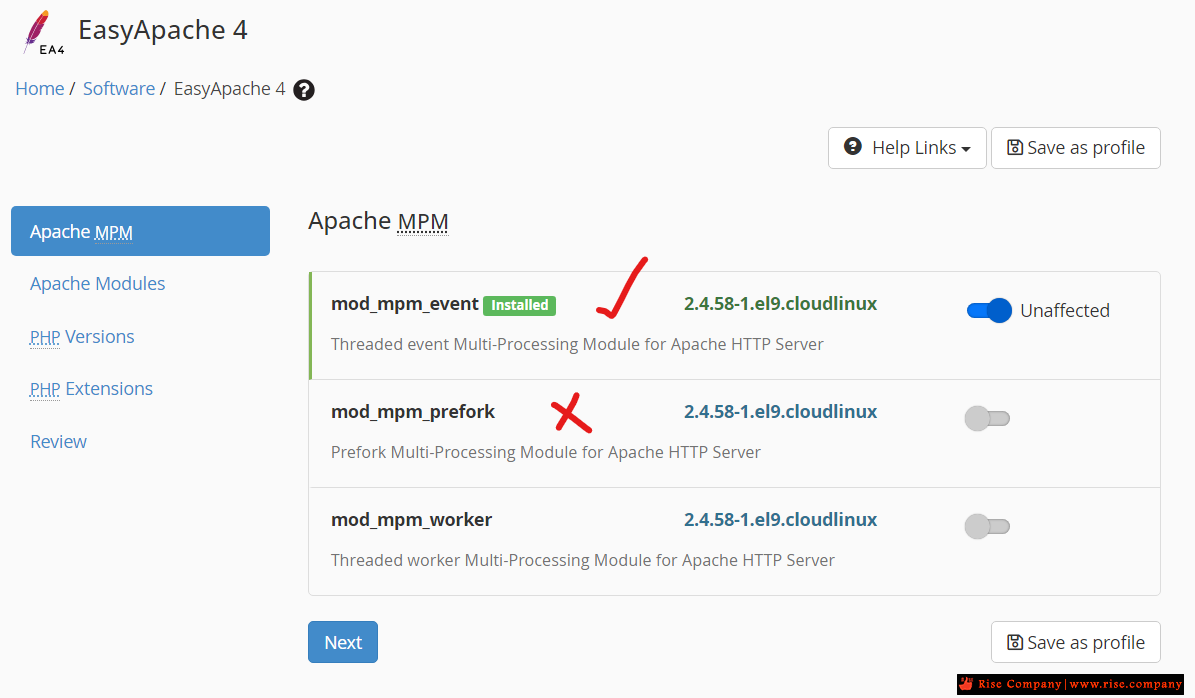
Task: Toggle off the mod_mpm_event switch
Action: point(988,310)
